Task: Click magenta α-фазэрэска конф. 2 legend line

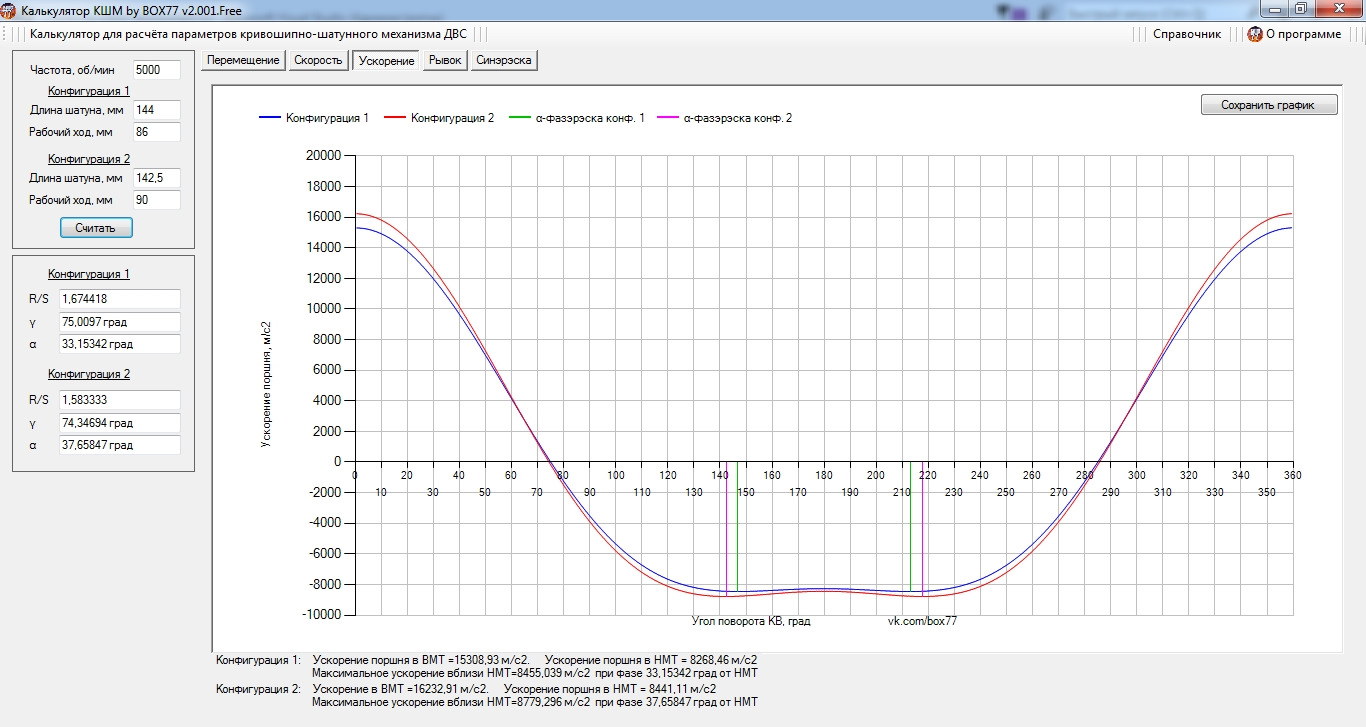Action: click(668, 118)
